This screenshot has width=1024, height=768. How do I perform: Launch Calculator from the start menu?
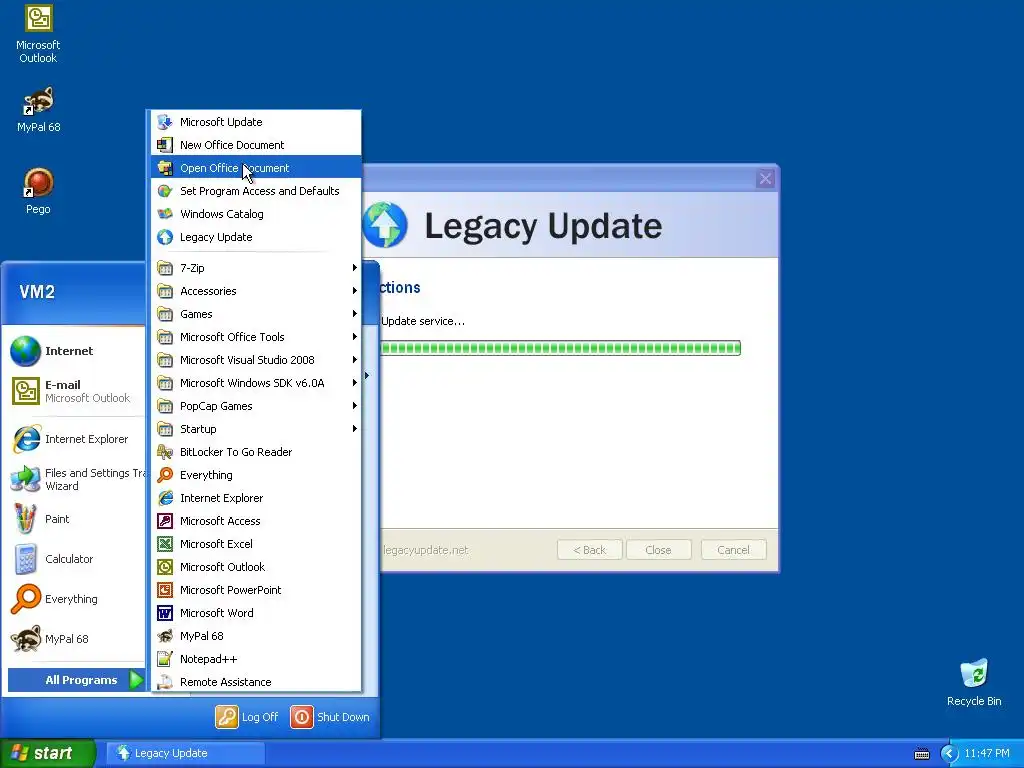pos(76,559)
